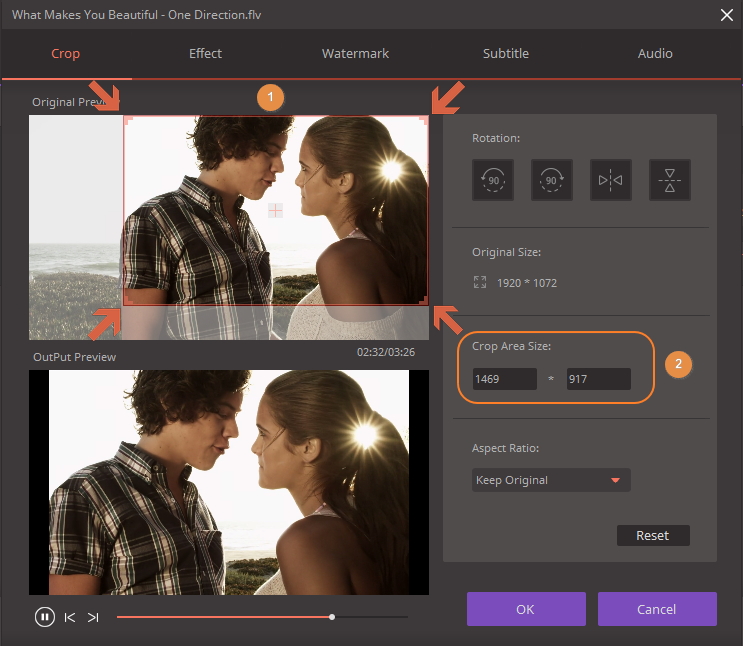Image resolution: width=743 pixels, height=646 pixels.
Task: Open the Effect tab
Action: (x=205, y=54)
